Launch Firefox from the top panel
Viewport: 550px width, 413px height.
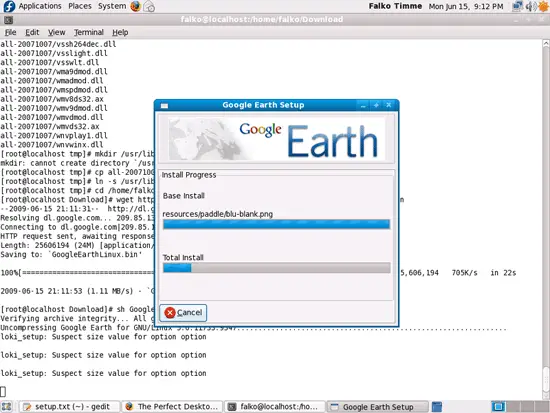coord(135,6)
